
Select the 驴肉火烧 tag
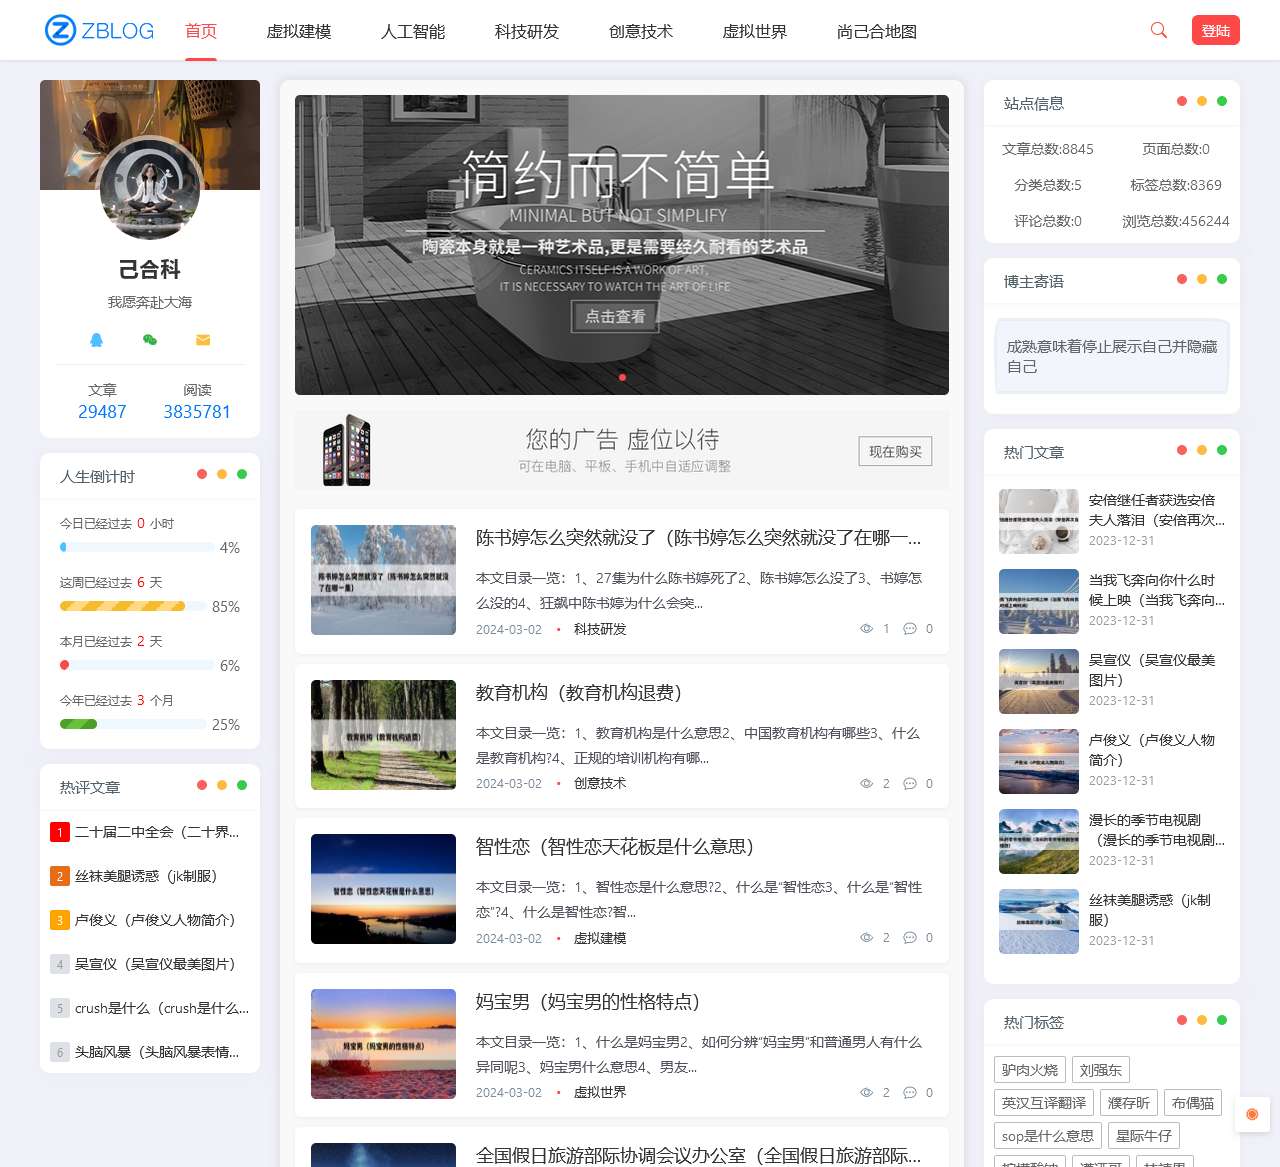[1030, 1070]
